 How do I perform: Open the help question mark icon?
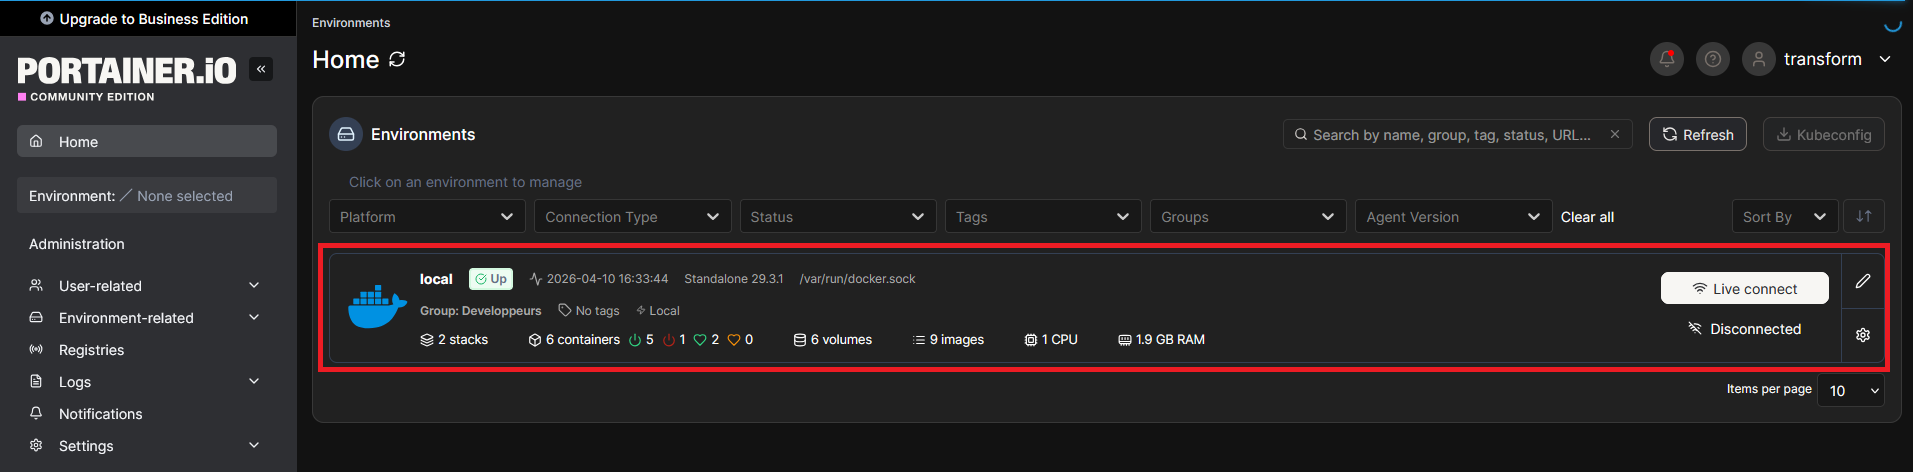pyautogui.click(x=1713, y=59)
